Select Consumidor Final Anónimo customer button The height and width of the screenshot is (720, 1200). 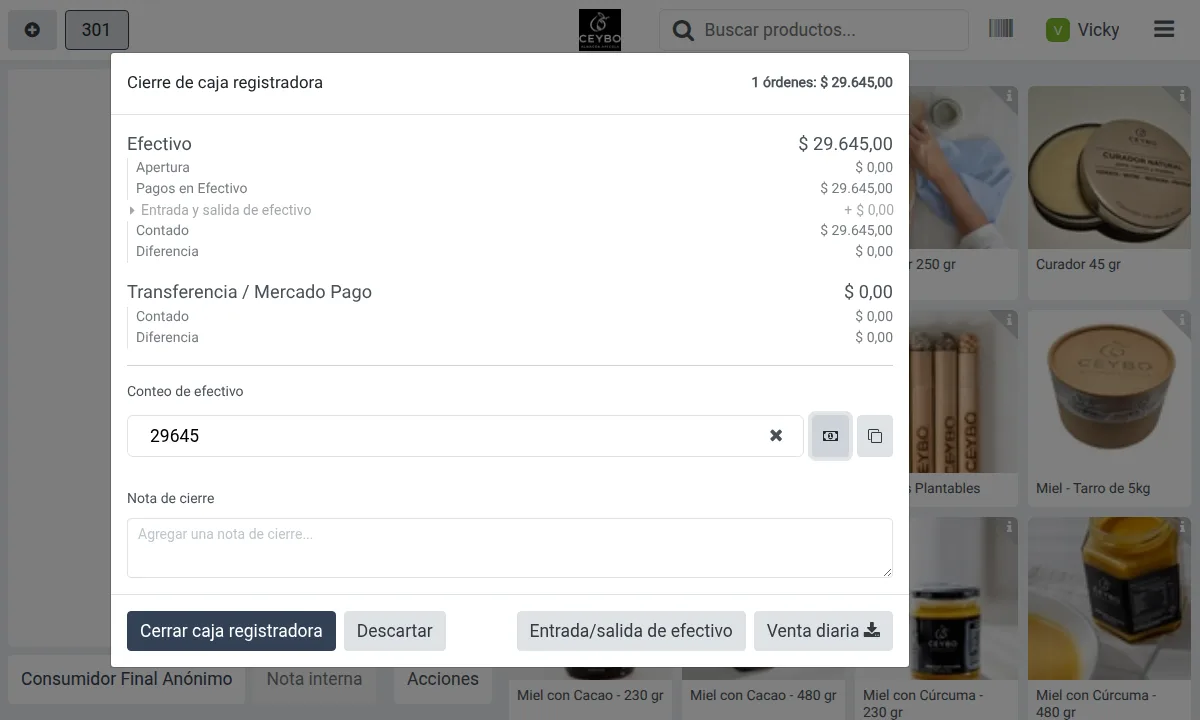tap(127, 679)
